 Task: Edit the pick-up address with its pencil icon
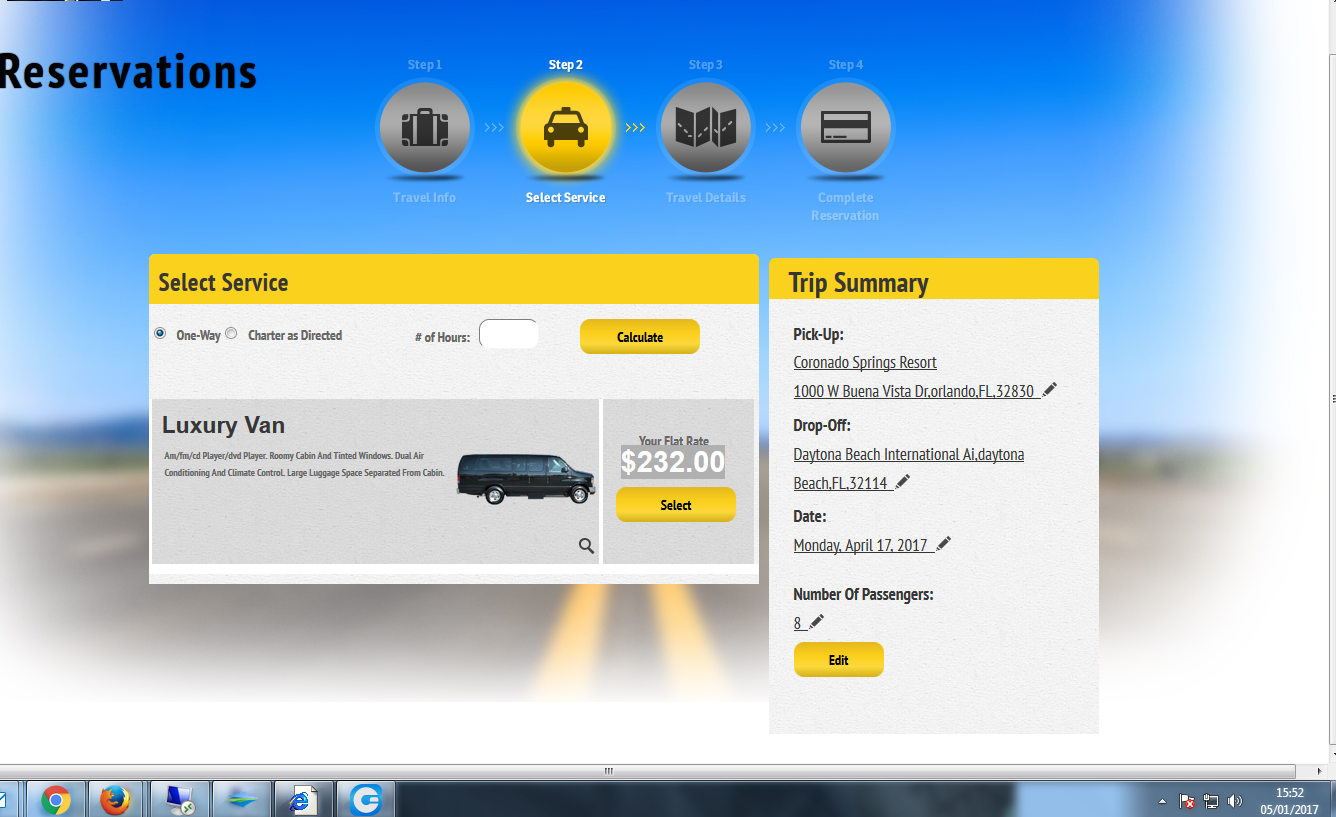coord(1049,390)
